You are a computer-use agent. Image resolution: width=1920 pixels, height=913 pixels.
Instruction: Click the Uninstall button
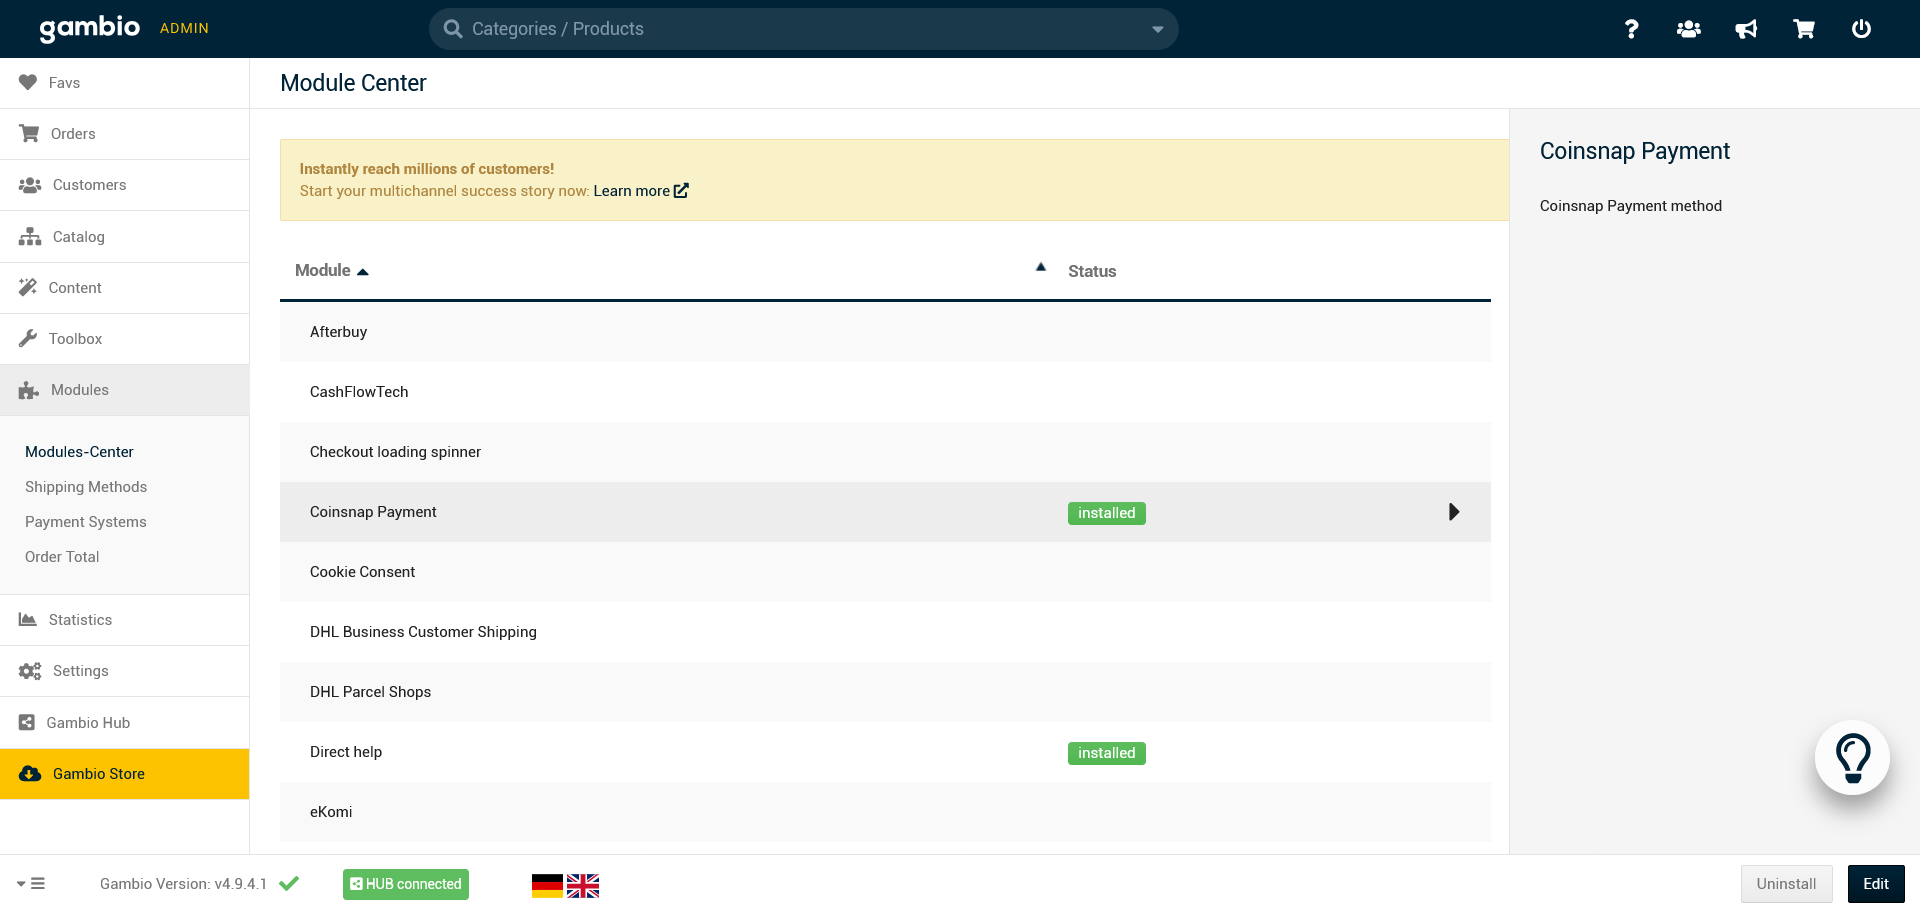point(1786,884)
